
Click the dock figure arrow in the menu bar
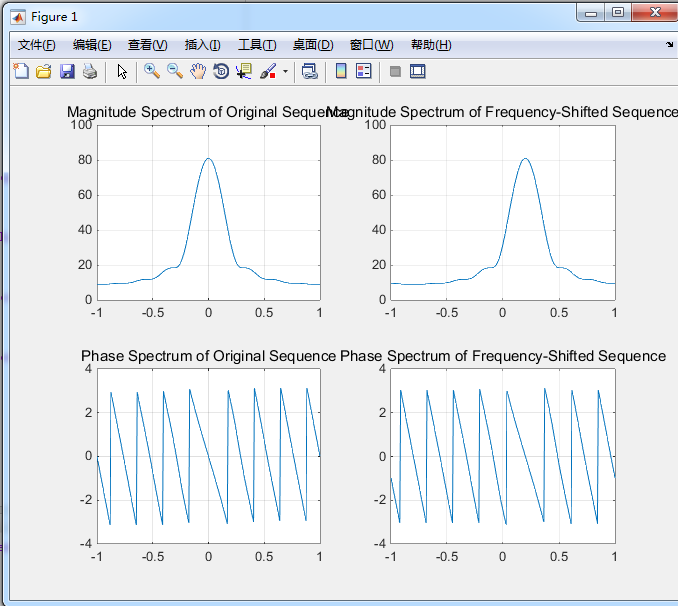point(670,44)
